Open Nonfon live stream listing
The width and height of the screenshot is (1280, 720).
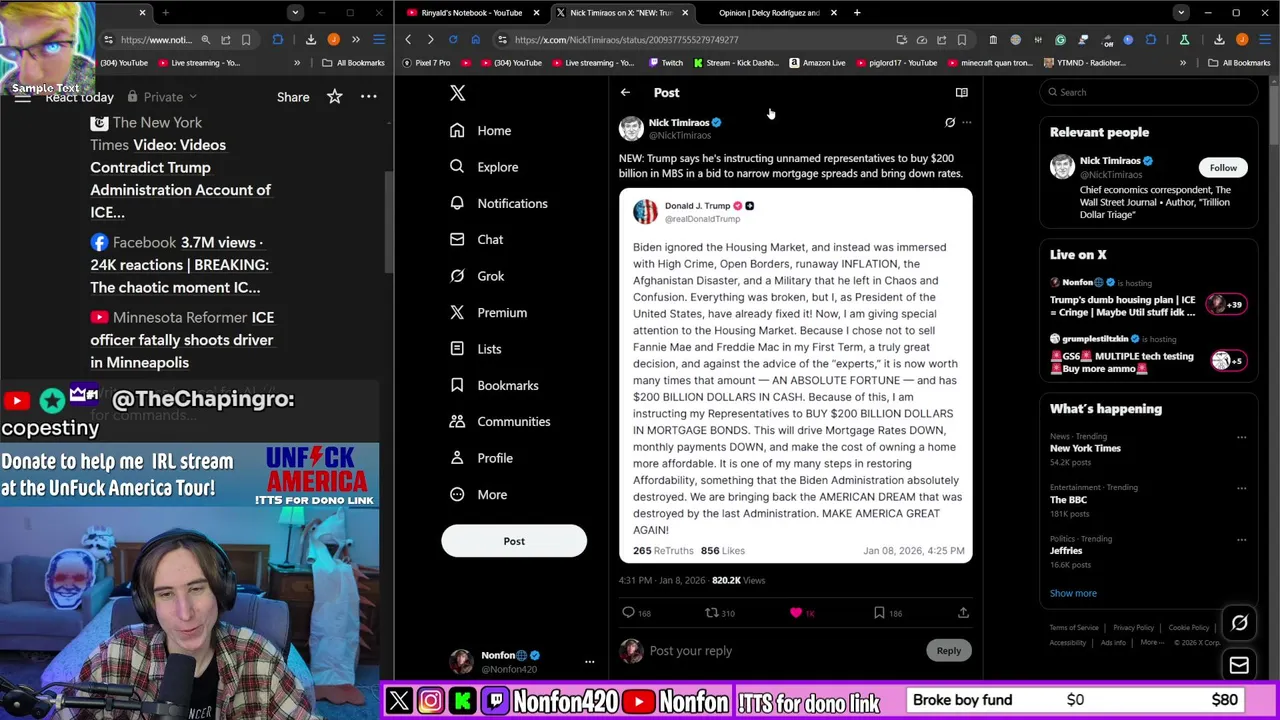click(x=1148, y=298)
